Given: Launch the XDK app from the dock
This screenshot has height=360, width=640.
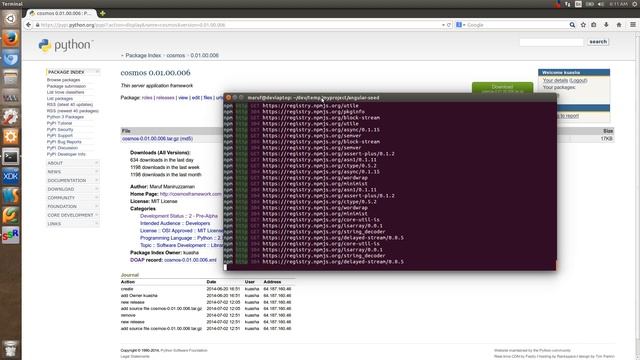Looking at the screenshot, I should [x=11, y=176].
